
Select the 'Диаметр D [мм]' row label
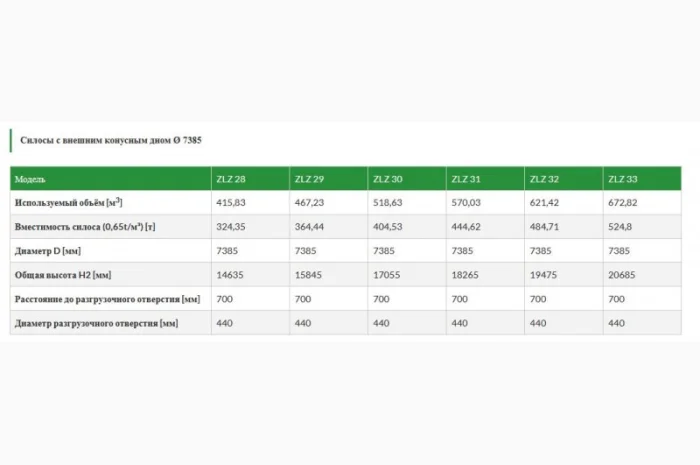point(48,251)
